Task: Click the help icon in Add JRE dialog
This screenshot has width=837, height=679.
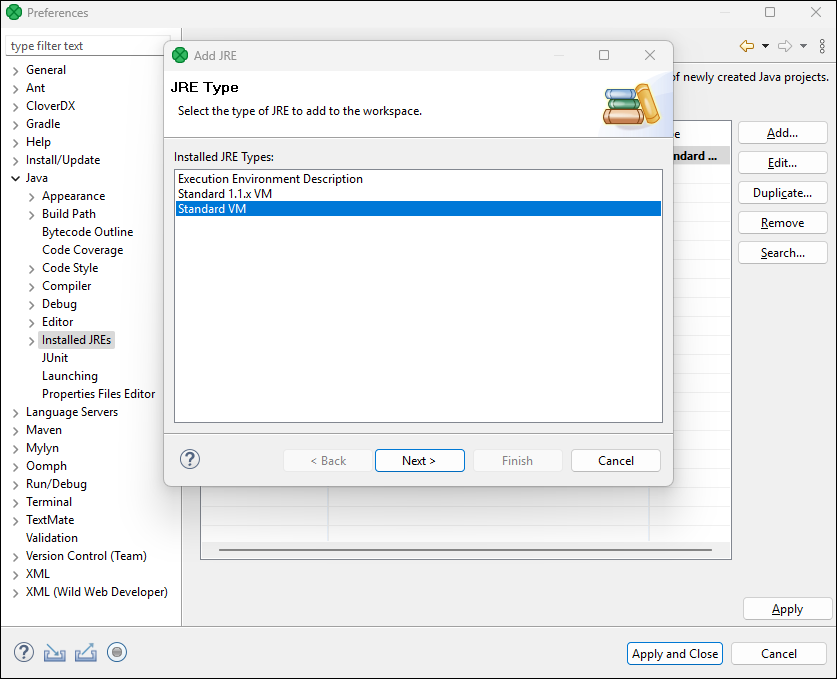Action: pos(190,460)
